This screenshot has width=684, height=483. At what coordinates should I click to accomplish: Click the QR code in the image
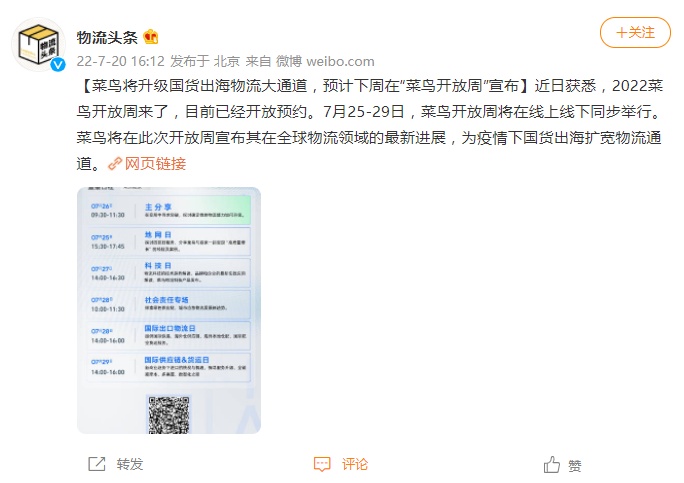(169, 414)
